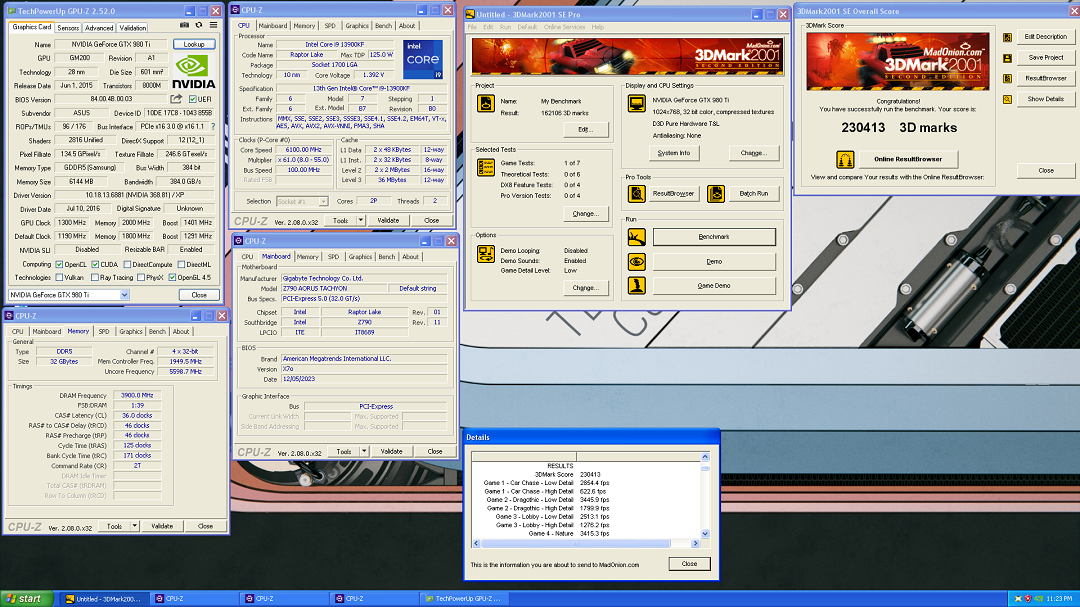Viewport: 1080px width, 607px height.
Task: Click GPU-Z refresh icon
Action: [x=199, y=25]
